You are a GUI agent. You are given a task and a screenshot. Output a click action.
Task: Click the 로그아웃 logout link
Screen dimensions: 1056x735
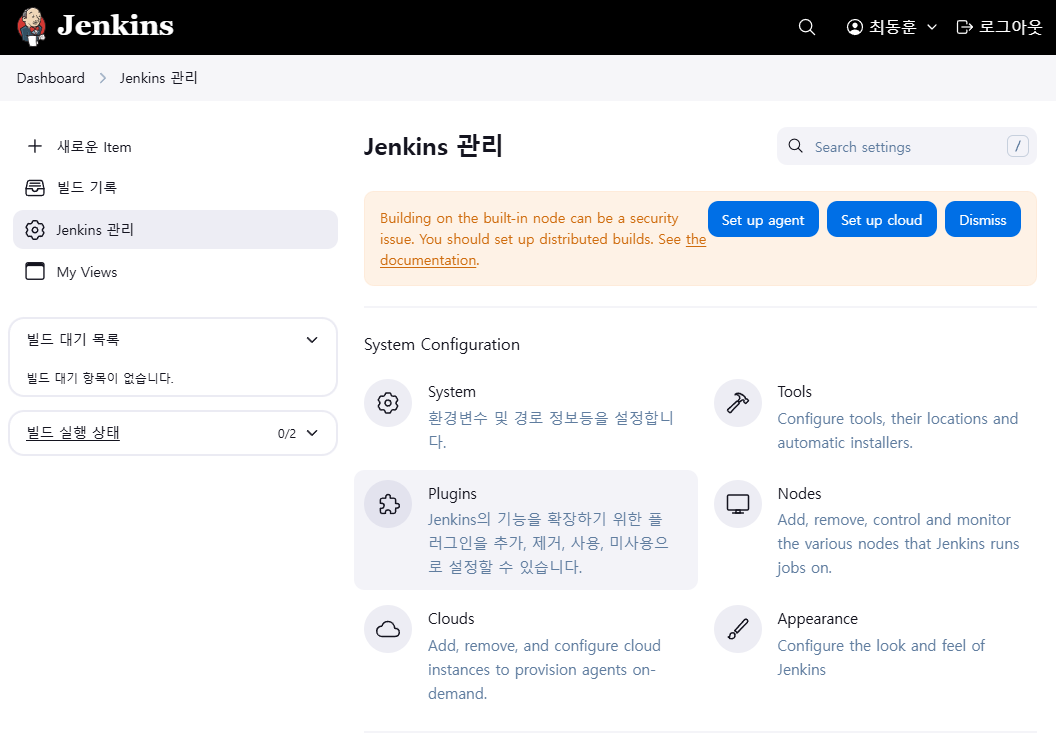(x=1000, y=27)
